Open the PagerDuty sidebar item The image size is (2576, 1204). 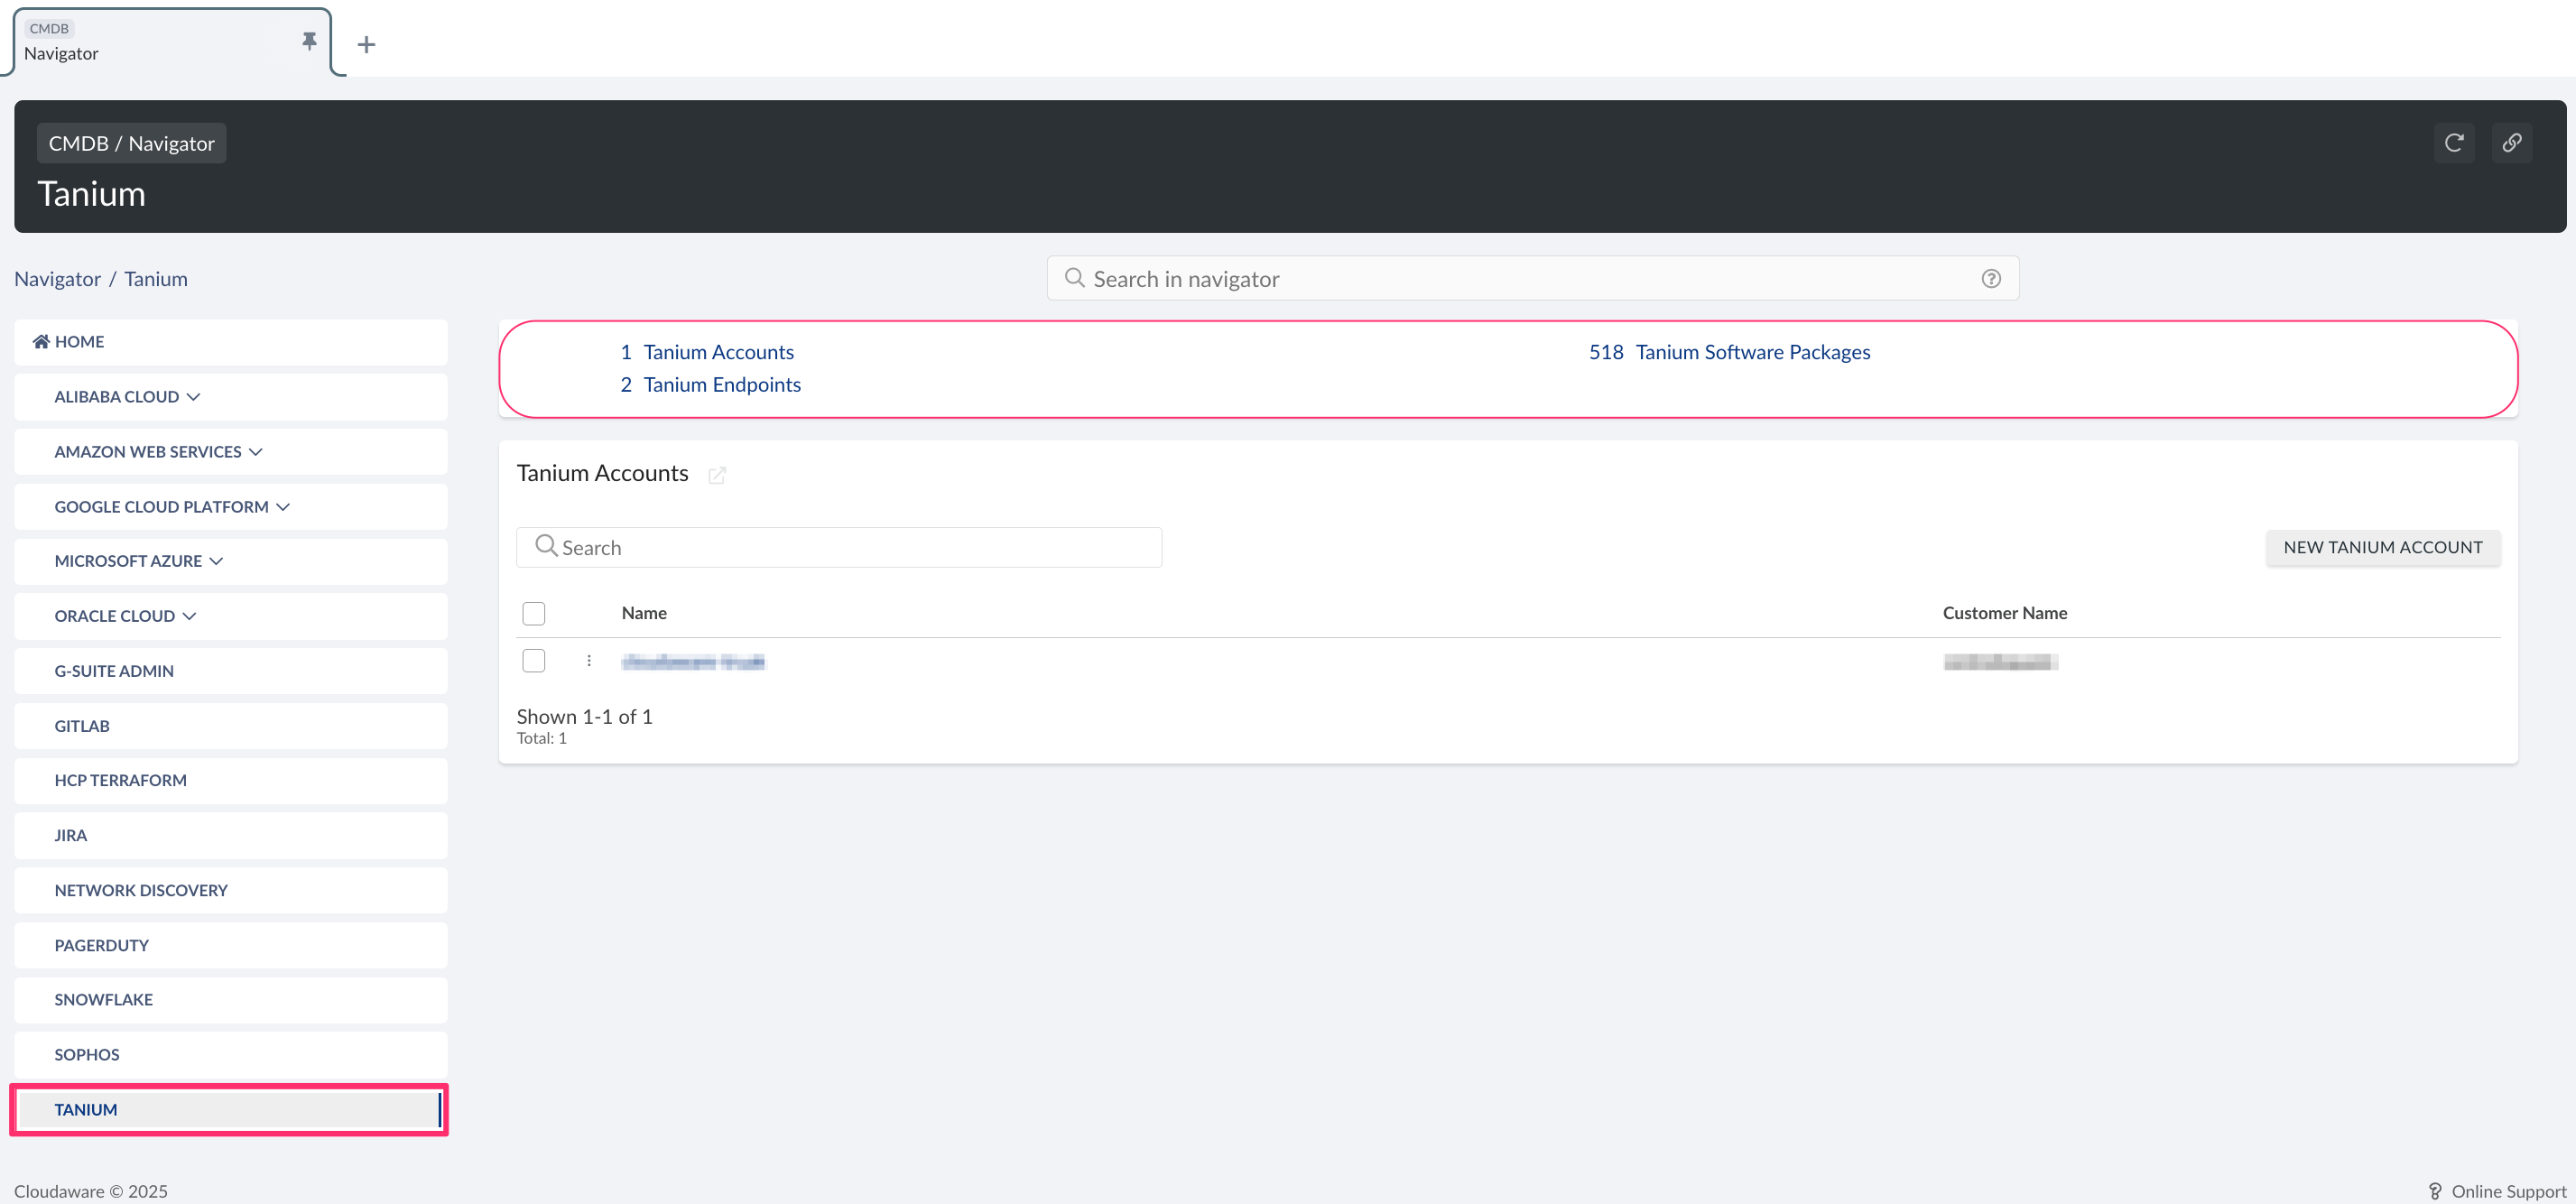[x=101, y=945]
